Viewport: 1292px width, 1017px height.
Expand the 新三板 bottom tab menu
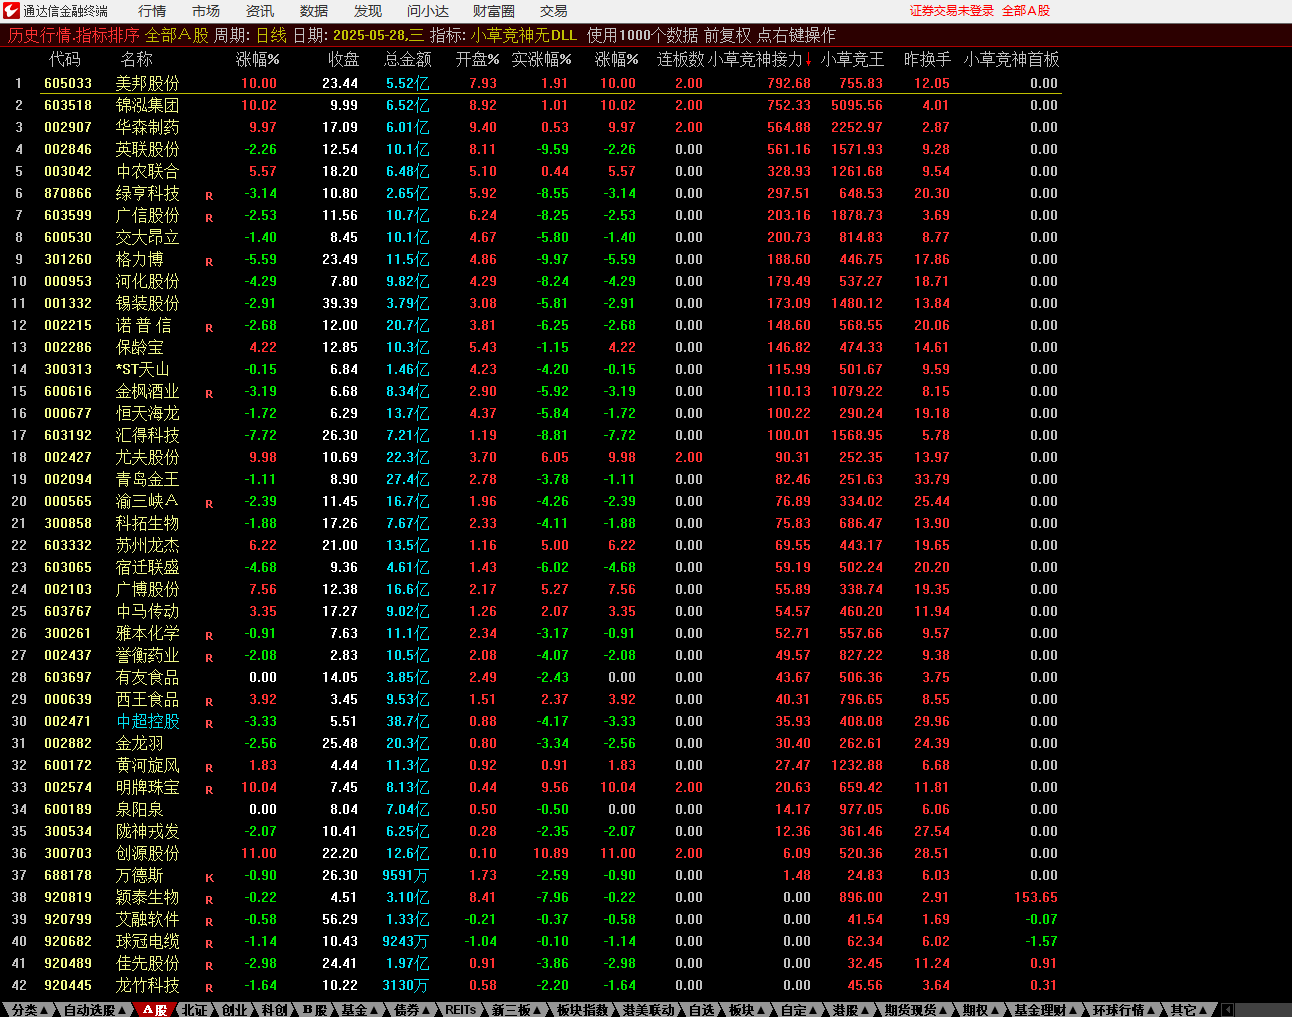(516, 1010)
